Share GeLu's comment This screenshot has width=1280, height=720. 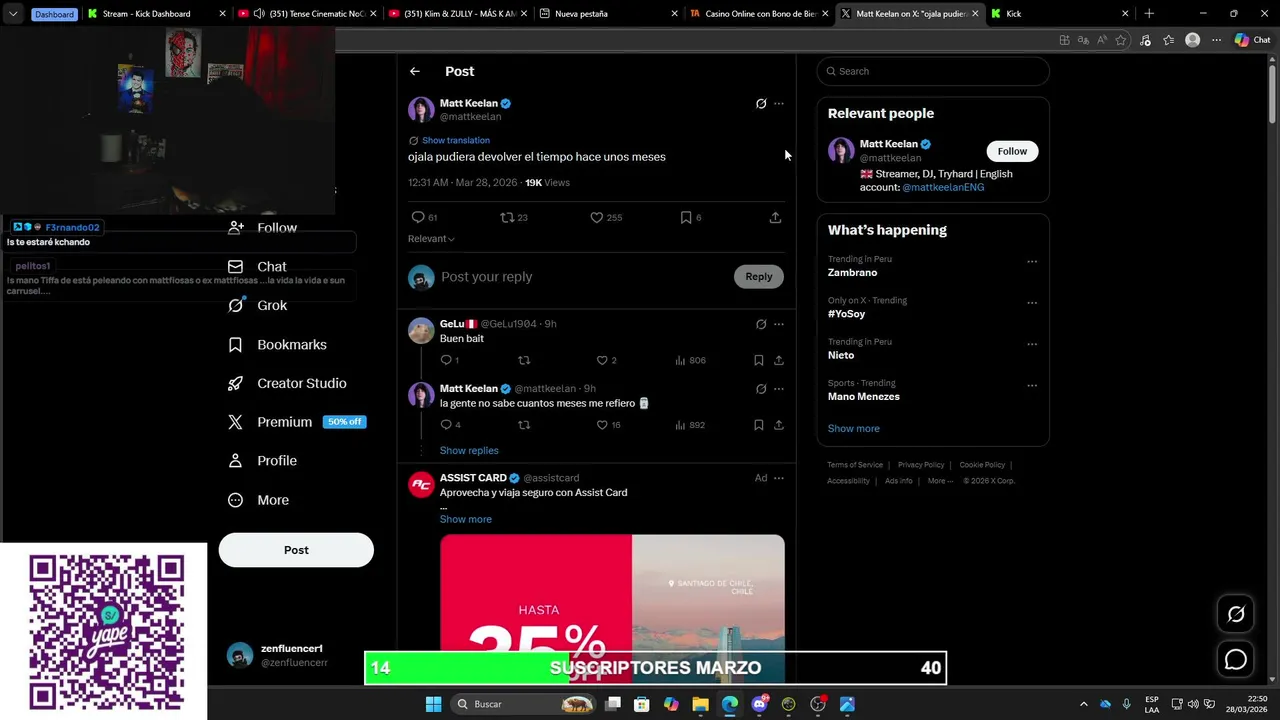pyautogui.click(x=779, y=360)
